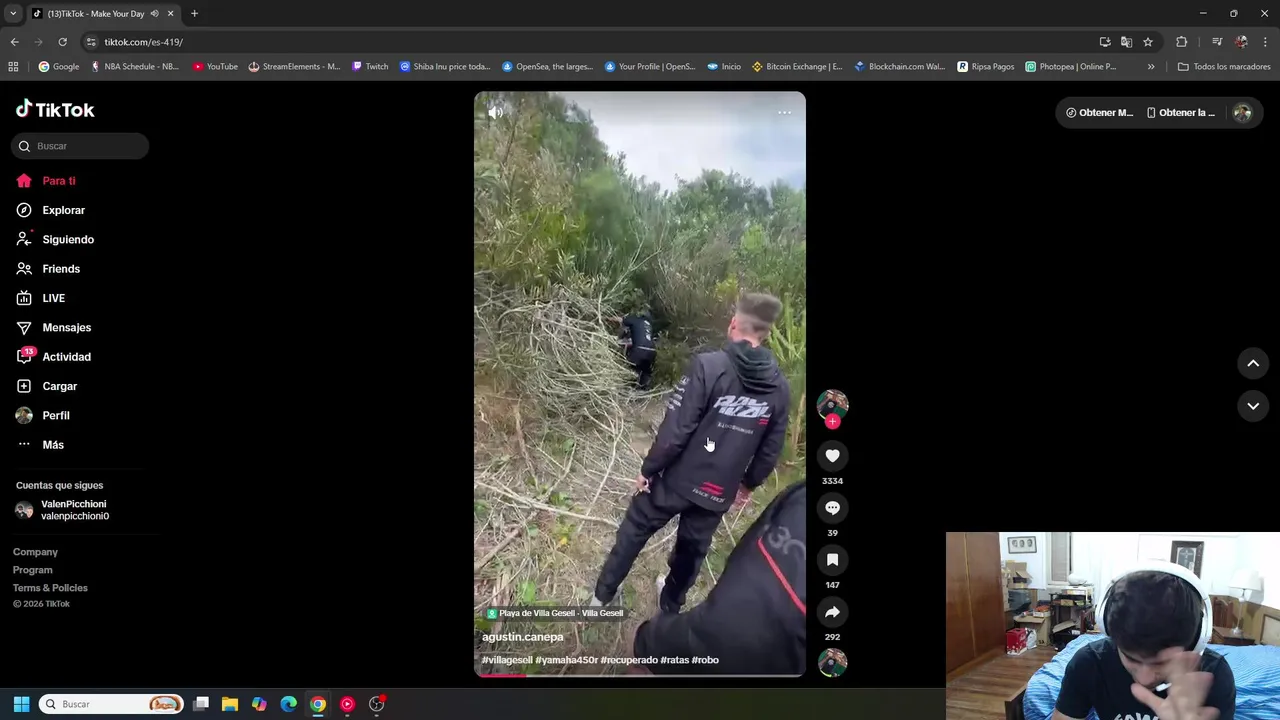
Task: Click the browser back arrow
Action: [x=14, y=42]
